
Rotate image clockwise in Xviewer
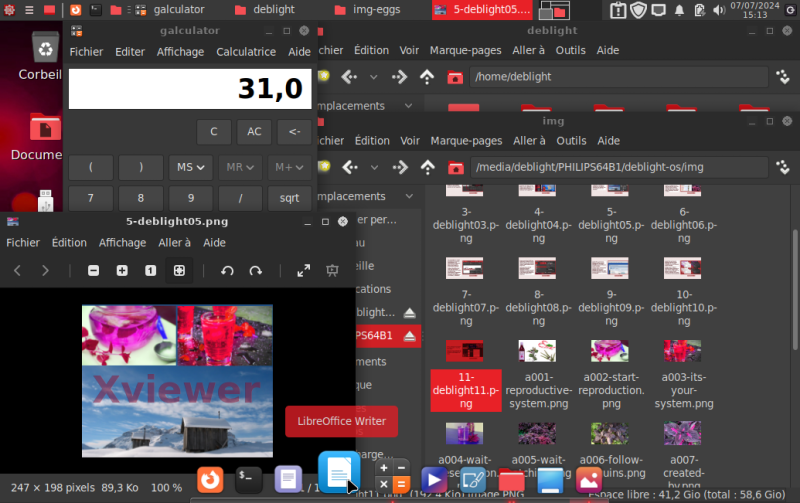tap(256, 271)
